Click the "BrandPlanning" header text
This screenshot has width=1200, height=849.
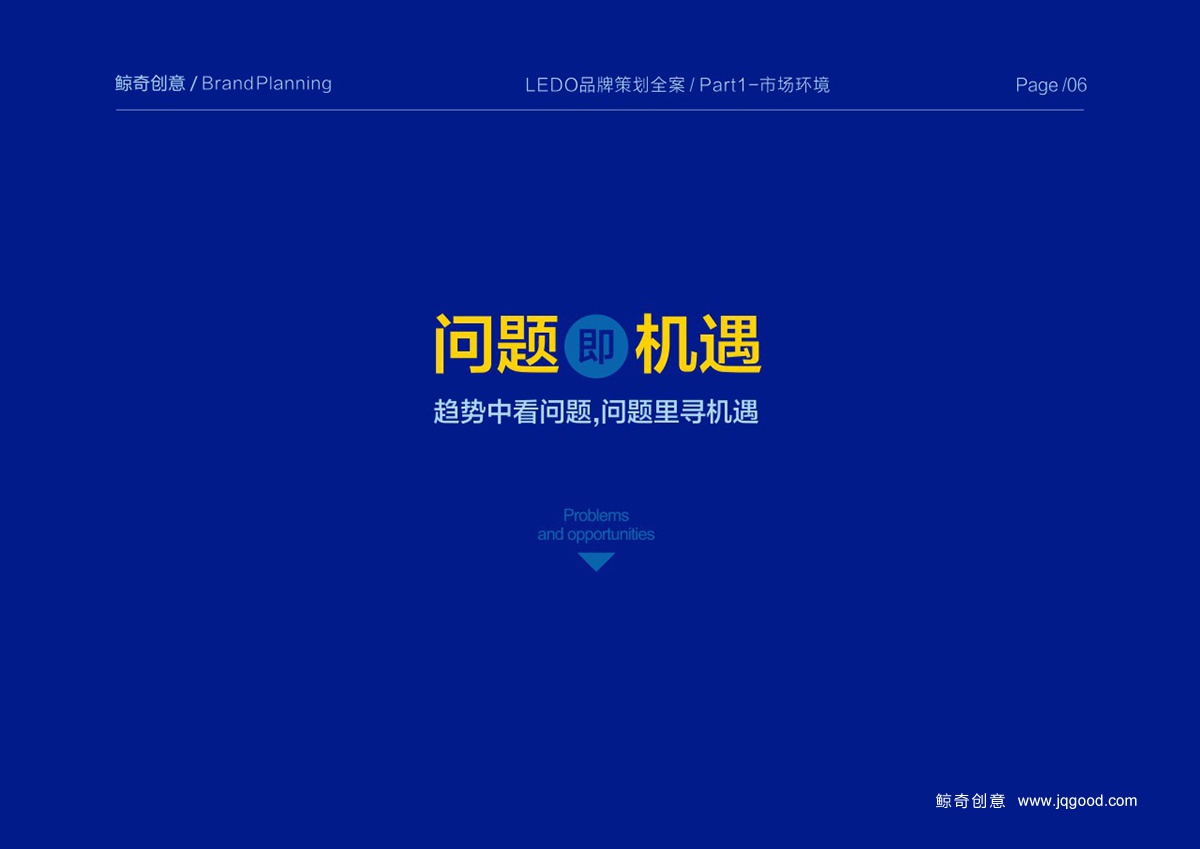[x=266, y=84]
